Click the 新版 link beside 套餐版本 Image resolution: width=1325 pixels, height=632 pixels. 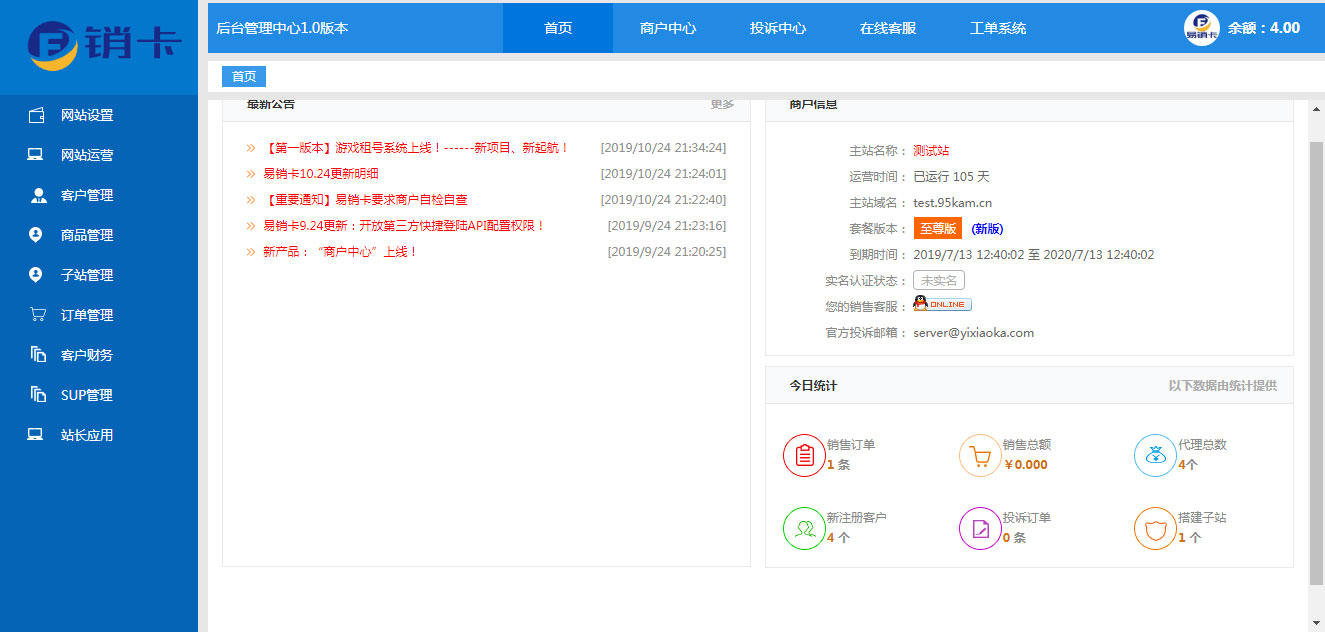click(987, 228)
